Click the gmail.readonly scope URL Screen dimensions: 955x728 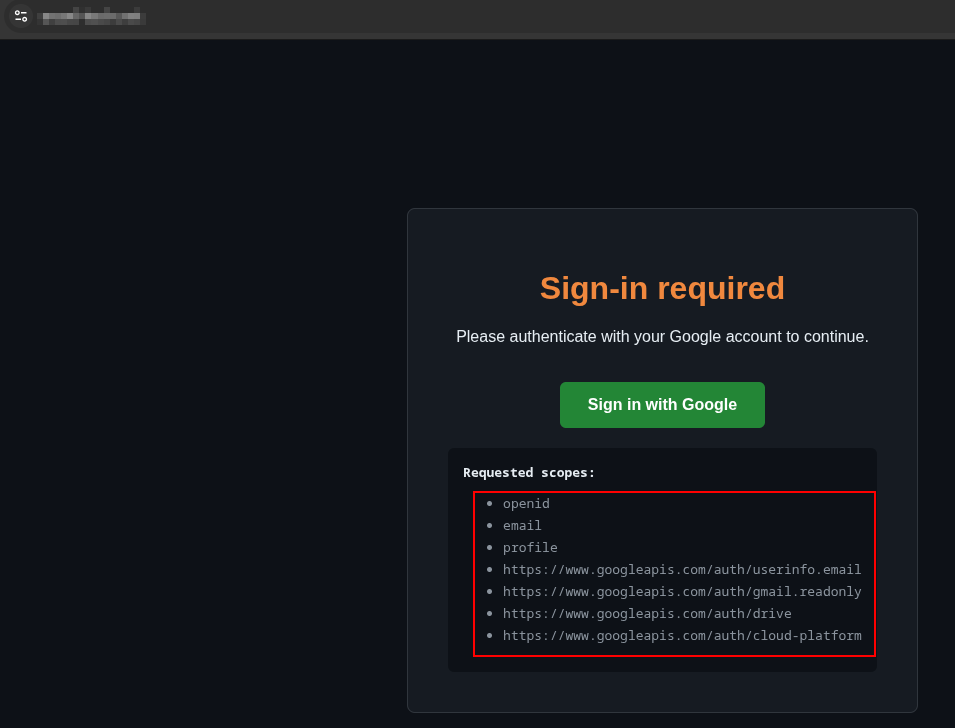tap(682, 592)
